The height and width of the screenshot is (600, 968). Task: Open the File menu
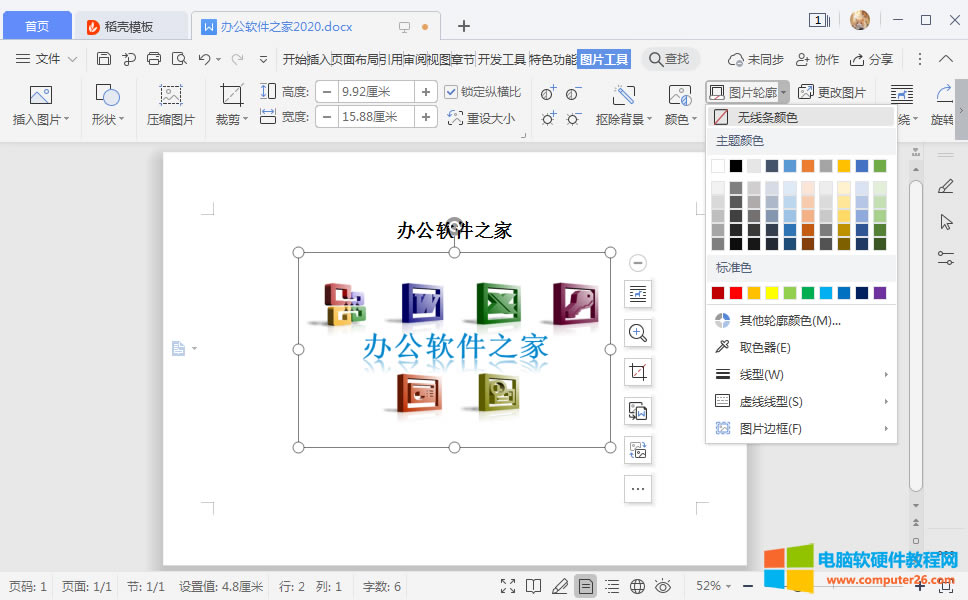click(x=40, y=59)
